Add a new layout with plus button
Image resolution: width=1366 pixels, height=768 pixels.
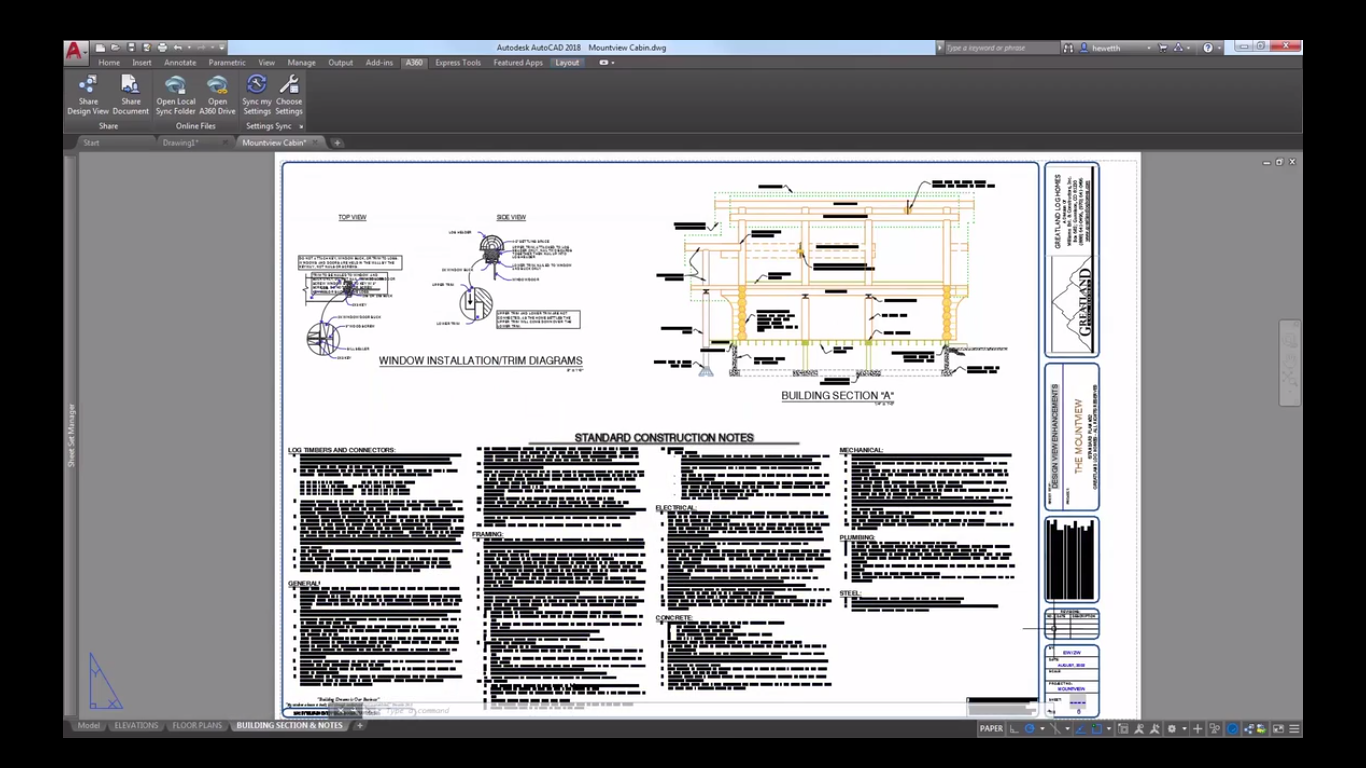coord(360,725)
